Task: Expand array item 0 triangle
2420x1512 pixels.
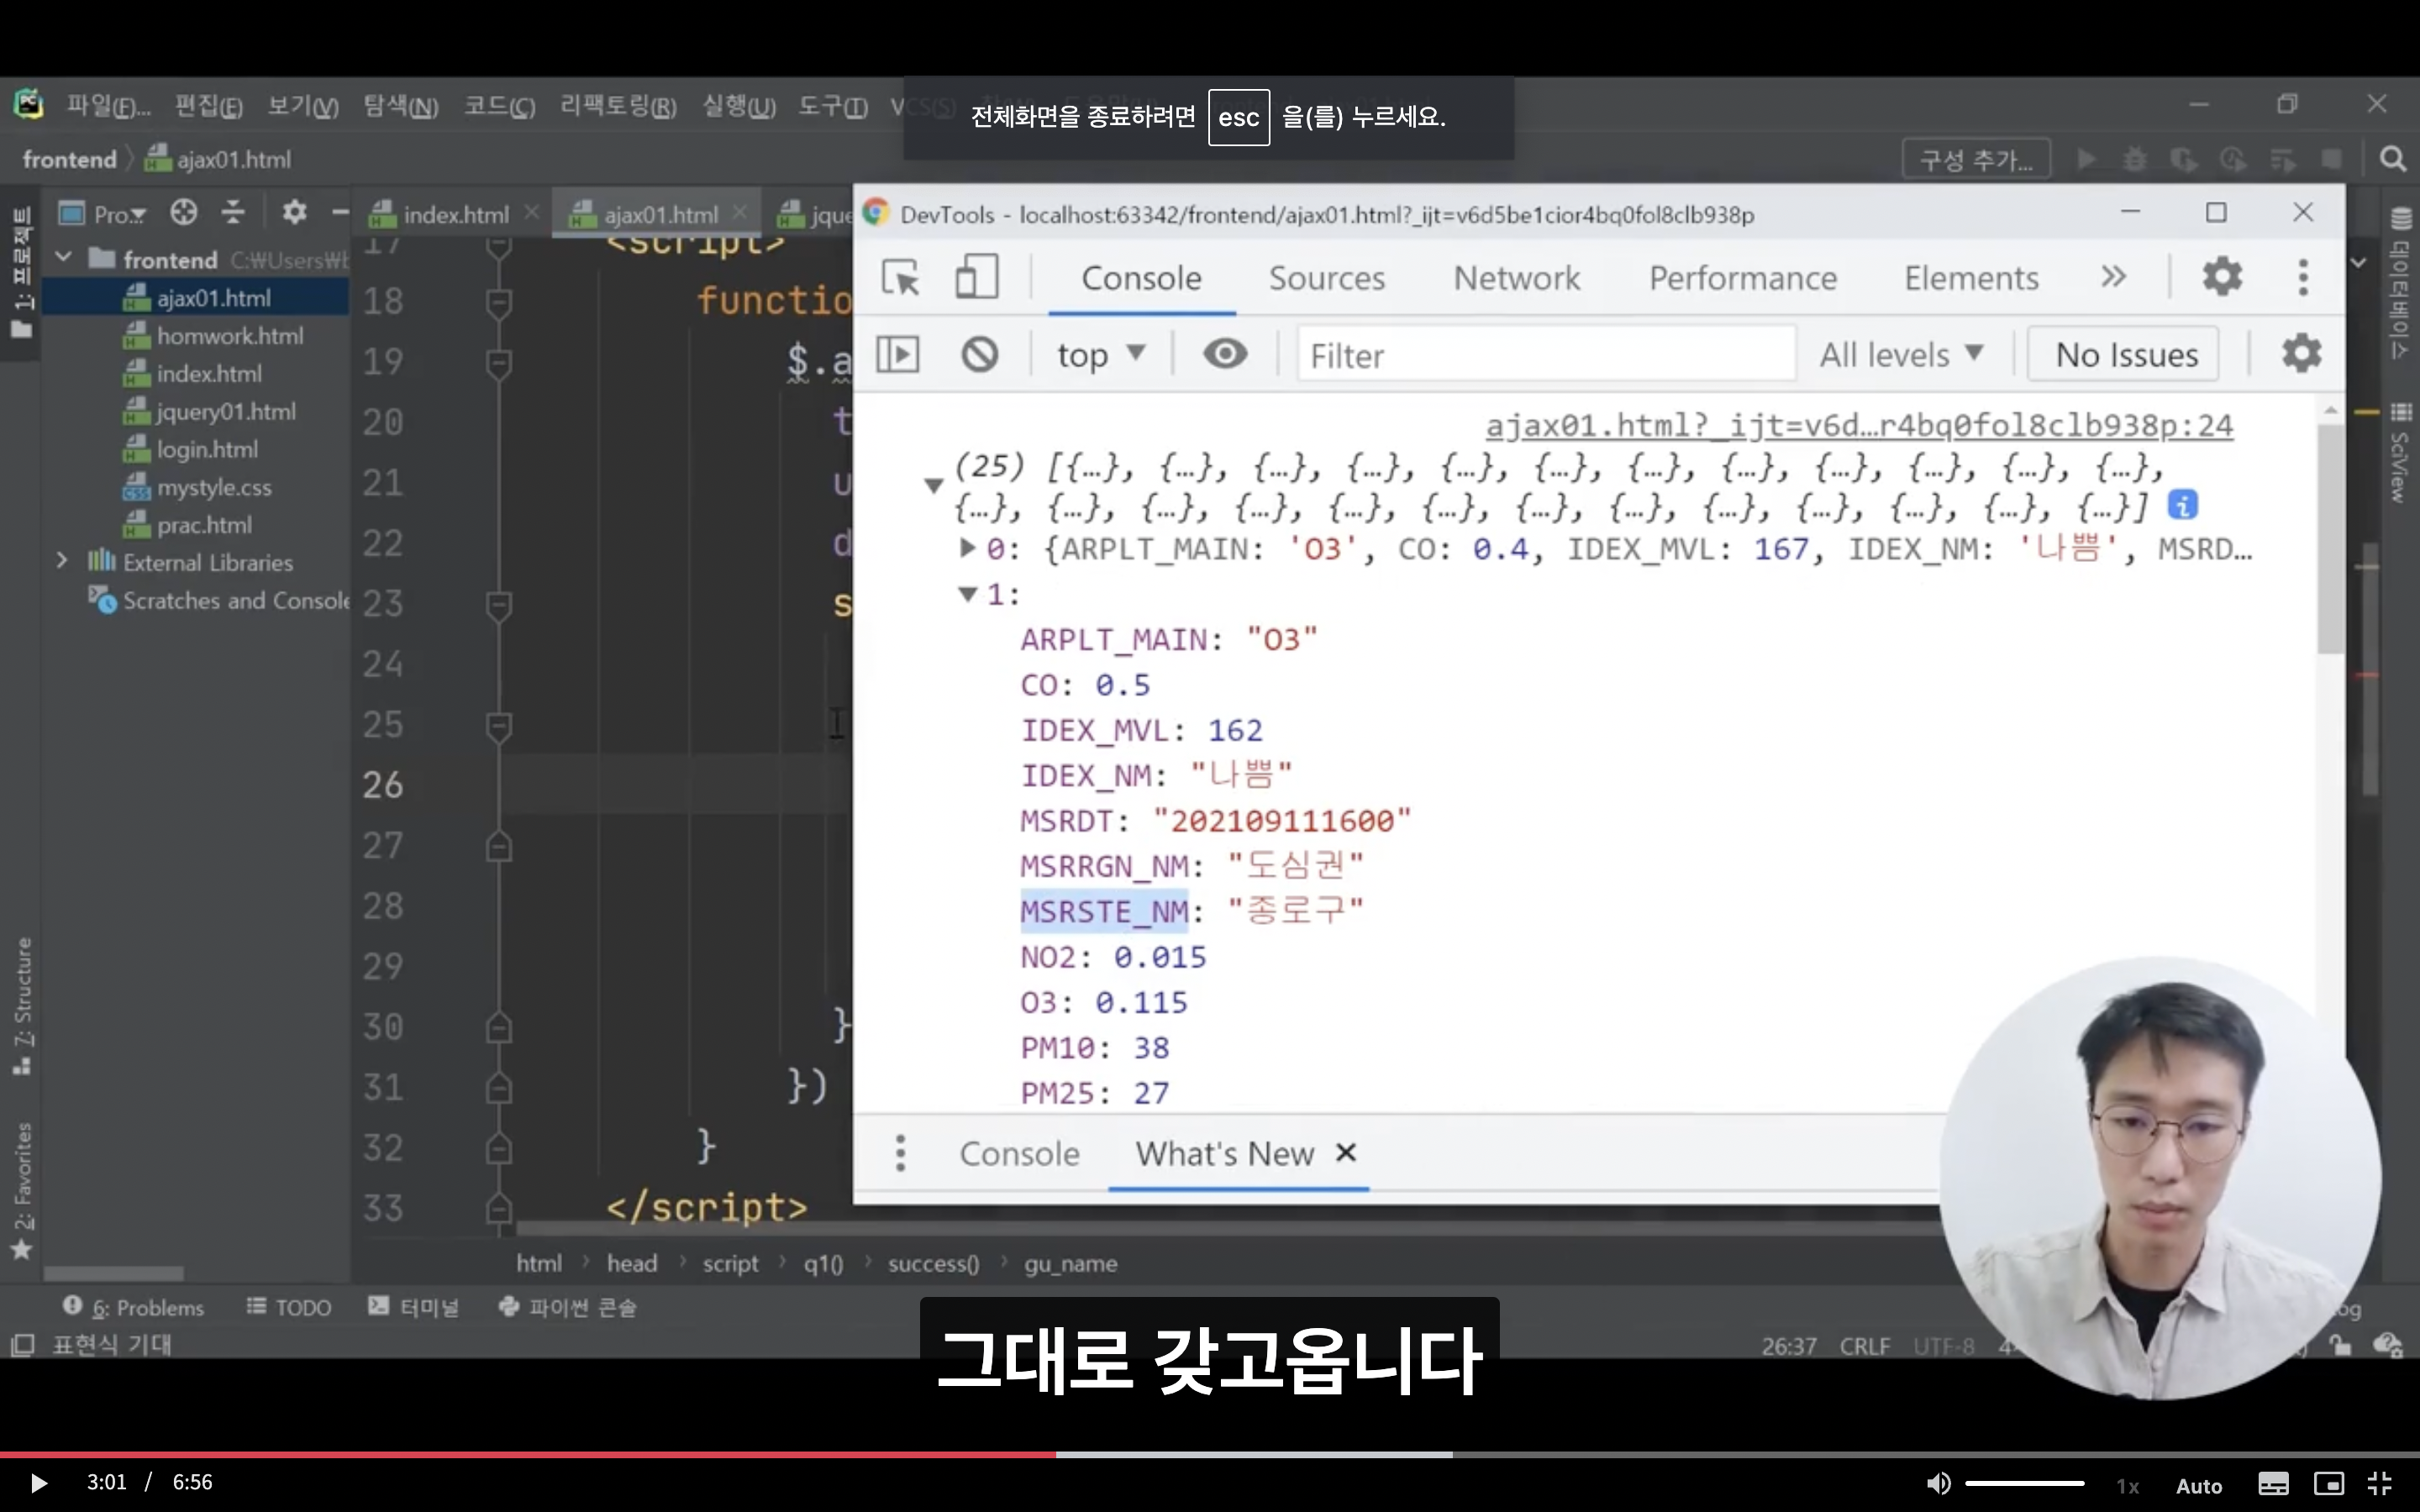Action: pos(966,548)
